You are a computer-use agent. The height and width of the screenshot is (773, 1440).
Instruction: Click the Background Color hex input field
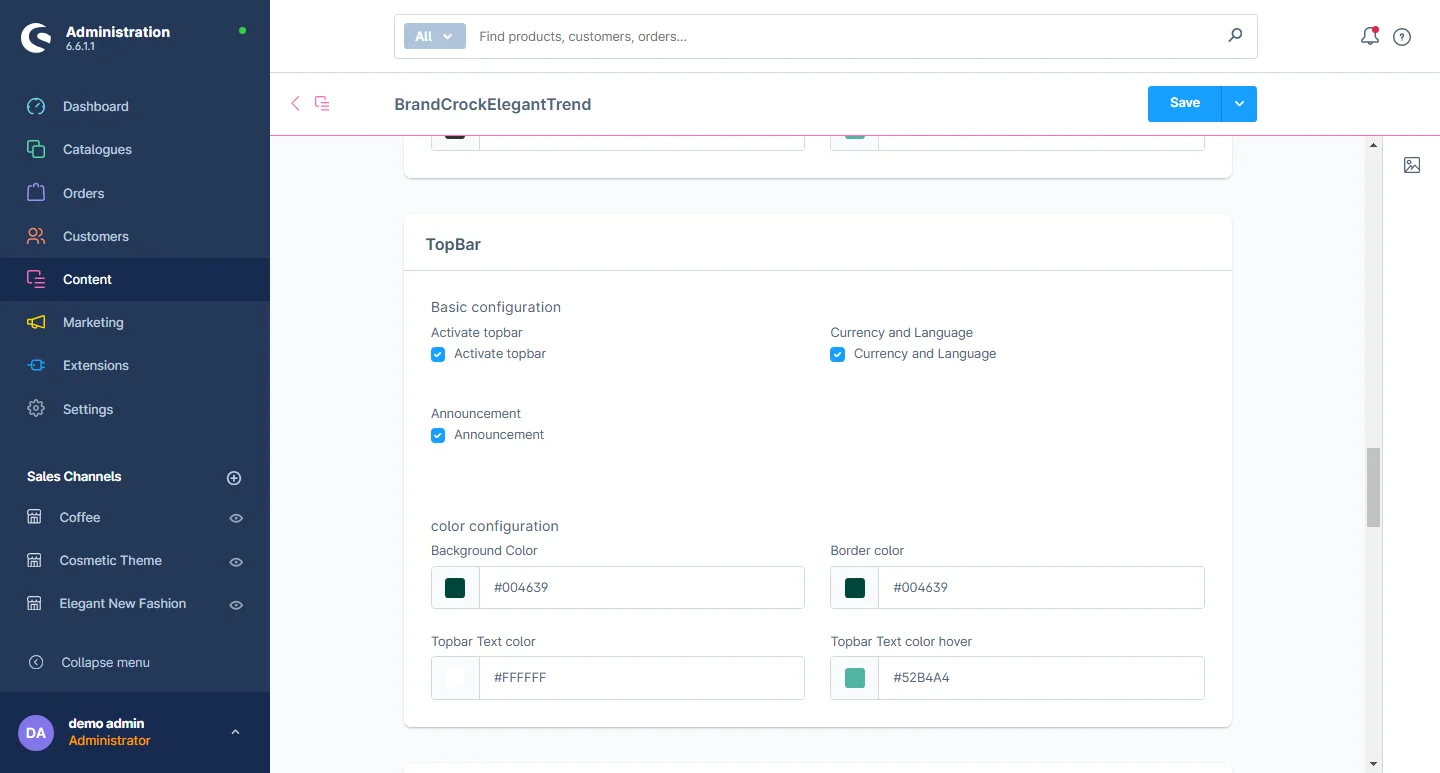coord(641,587)
